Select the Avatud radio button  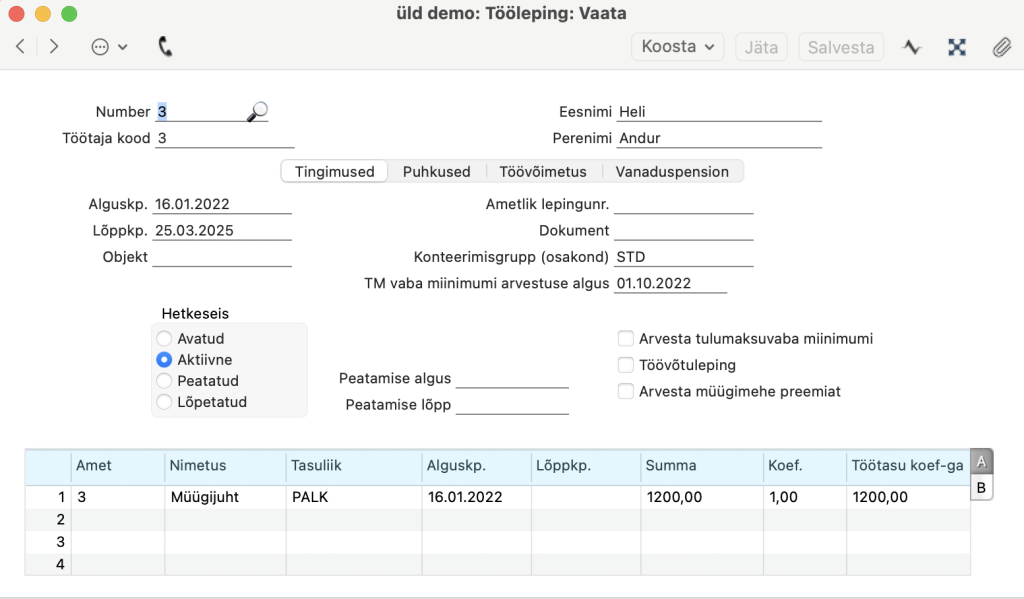click(x=164, y=338)
